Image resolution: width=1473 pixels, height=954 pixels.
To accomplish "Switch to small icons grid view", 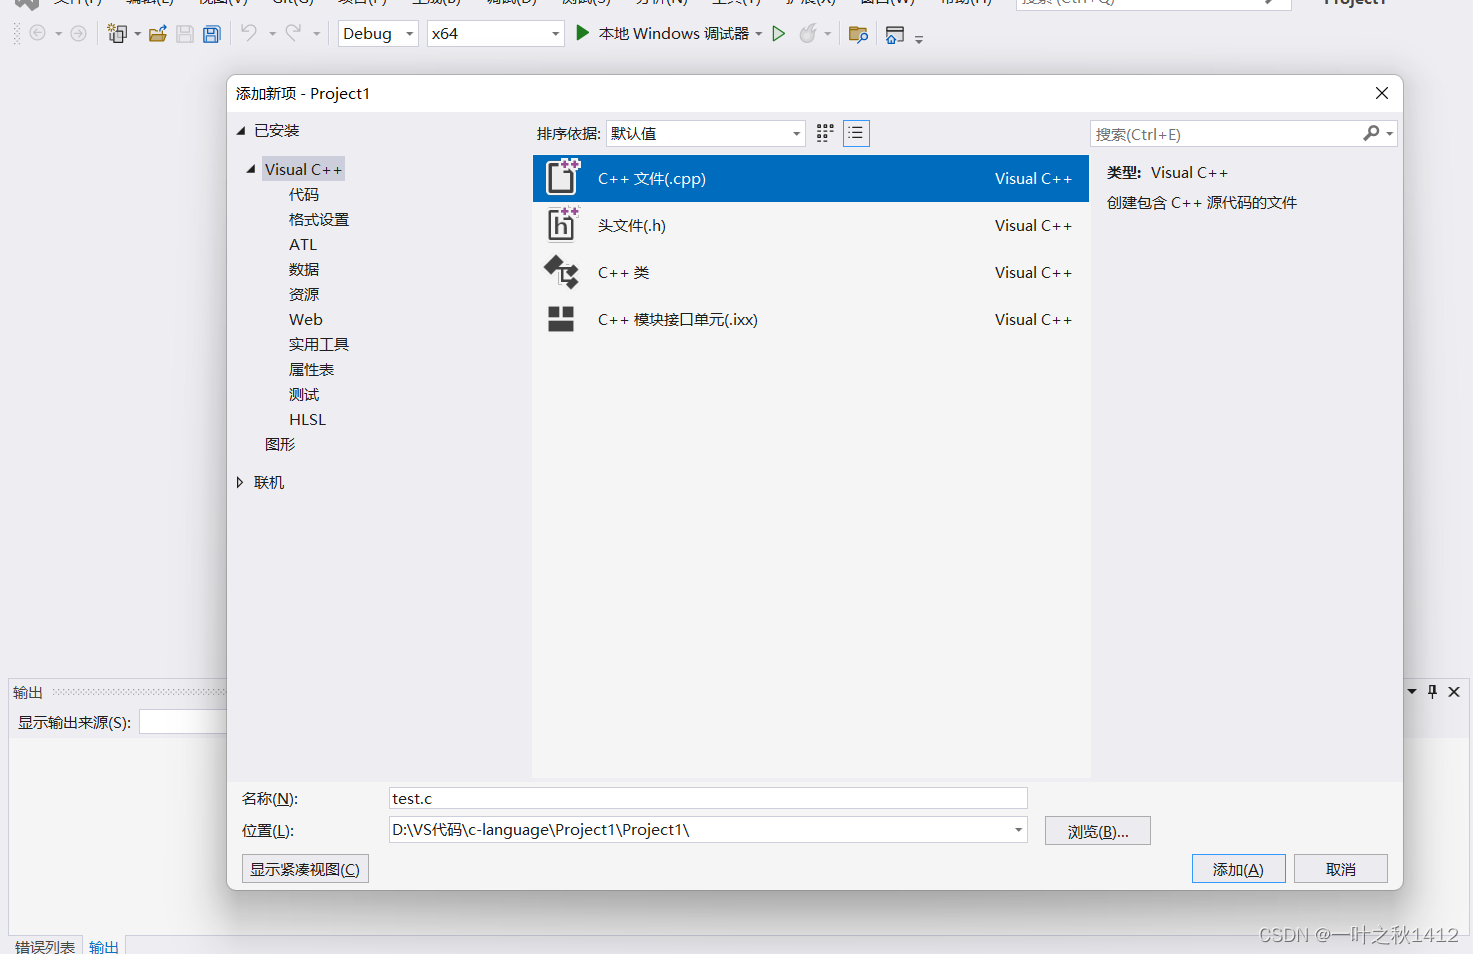I will (x=825, y=133).
